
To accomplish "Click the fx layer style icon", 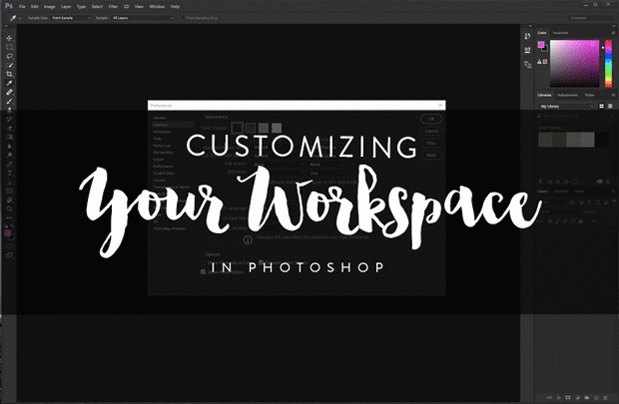I will tap(559, 398).
